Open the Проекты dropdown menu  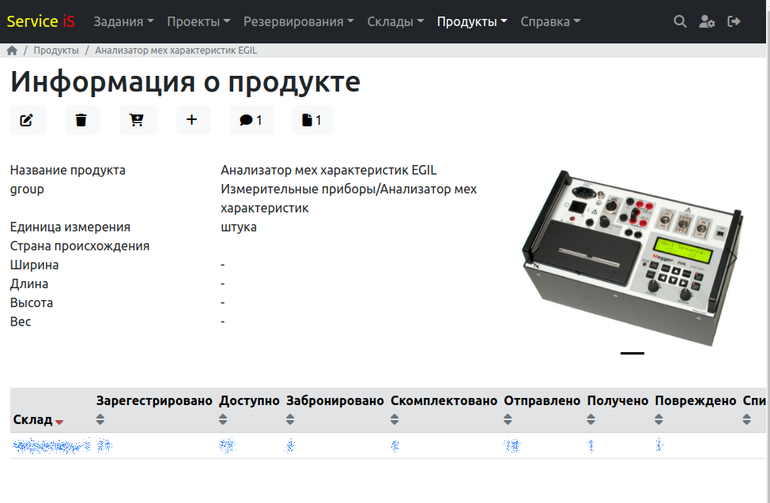pyautogui.click(x=198, y=22)
